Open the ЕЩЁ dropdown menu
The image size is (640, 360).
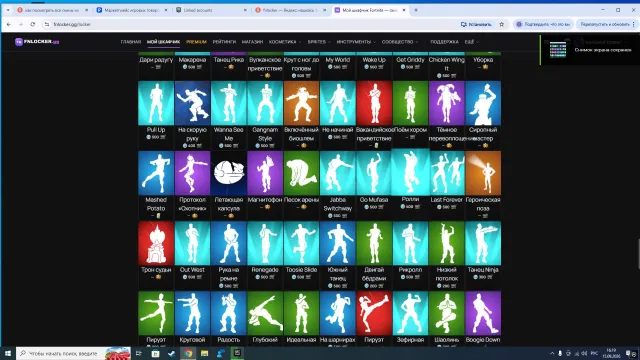click(471, 42)
